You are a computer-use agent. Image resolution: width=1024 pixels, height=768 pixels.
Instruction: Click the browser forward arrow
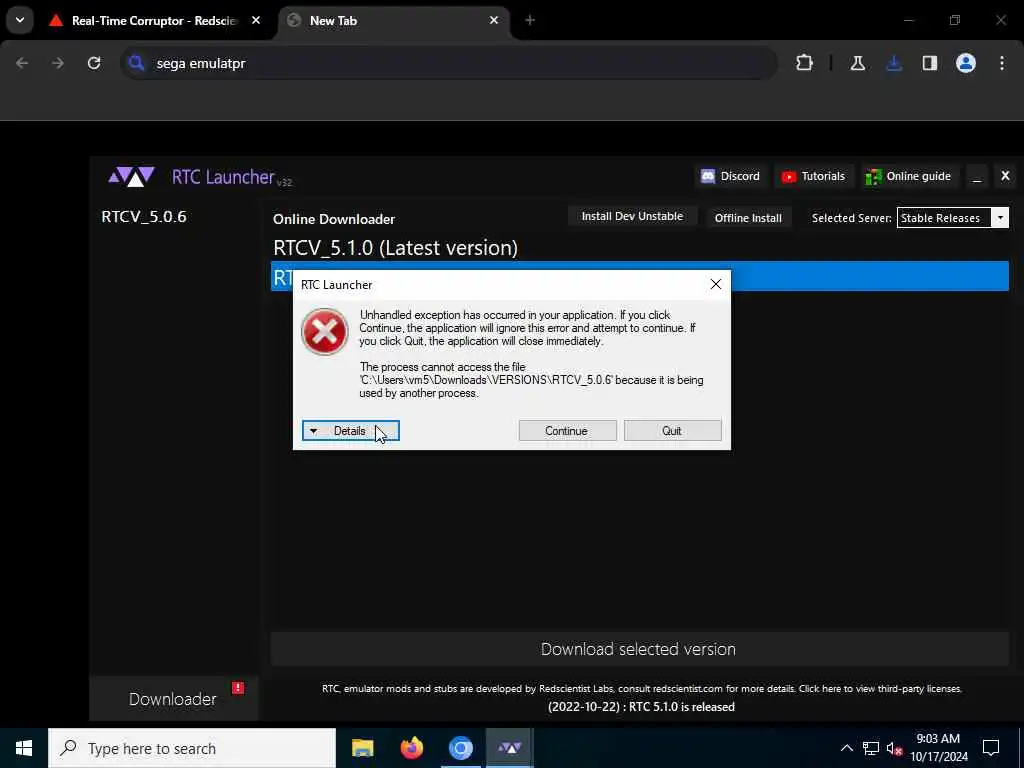pos(58,63)
